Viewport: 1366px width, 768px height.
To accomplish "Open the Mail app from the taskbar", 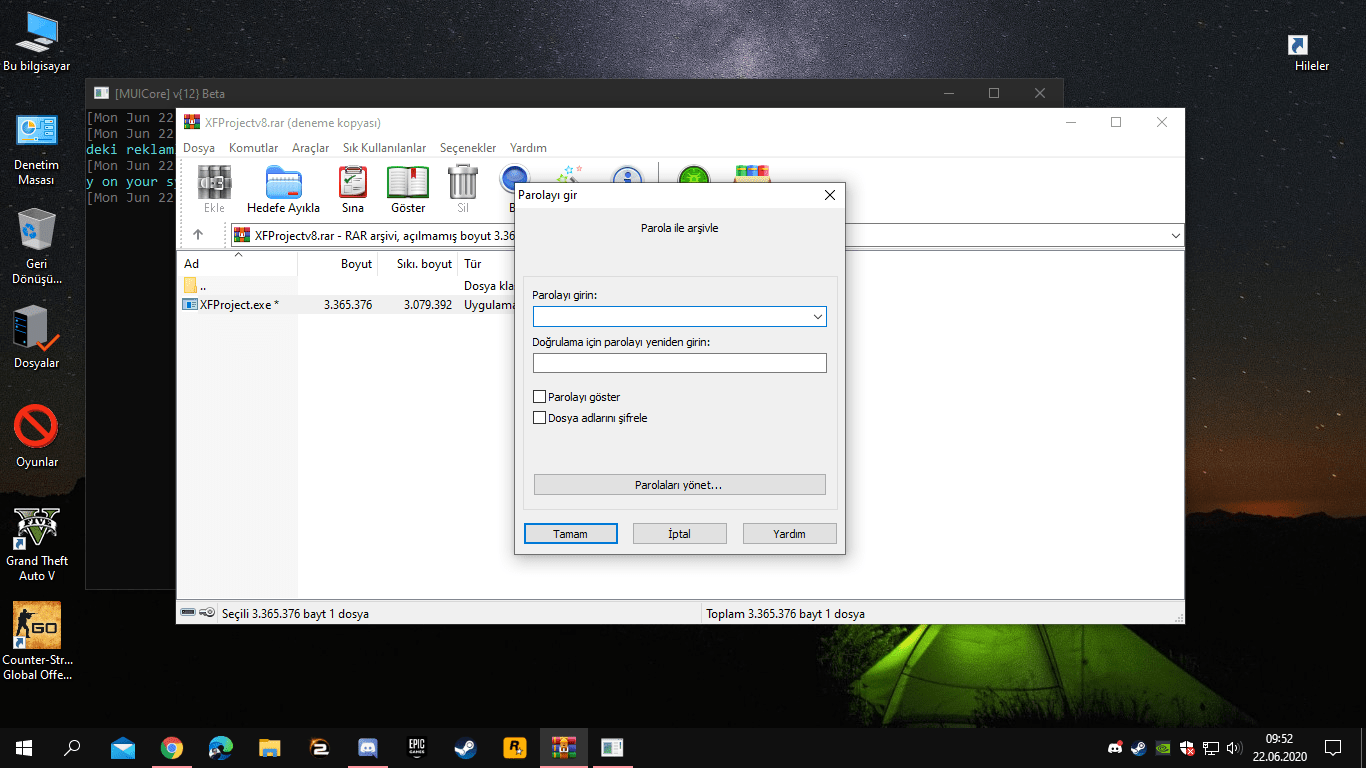I will (123, 747).
